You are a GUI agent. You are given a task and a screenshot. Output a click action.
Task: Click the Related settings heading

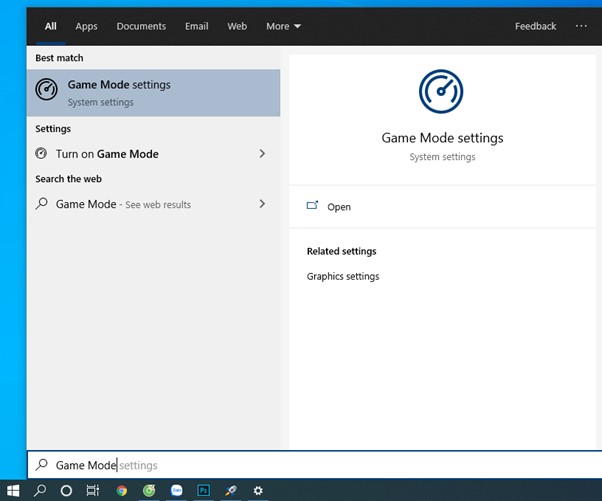coord(341,251)
